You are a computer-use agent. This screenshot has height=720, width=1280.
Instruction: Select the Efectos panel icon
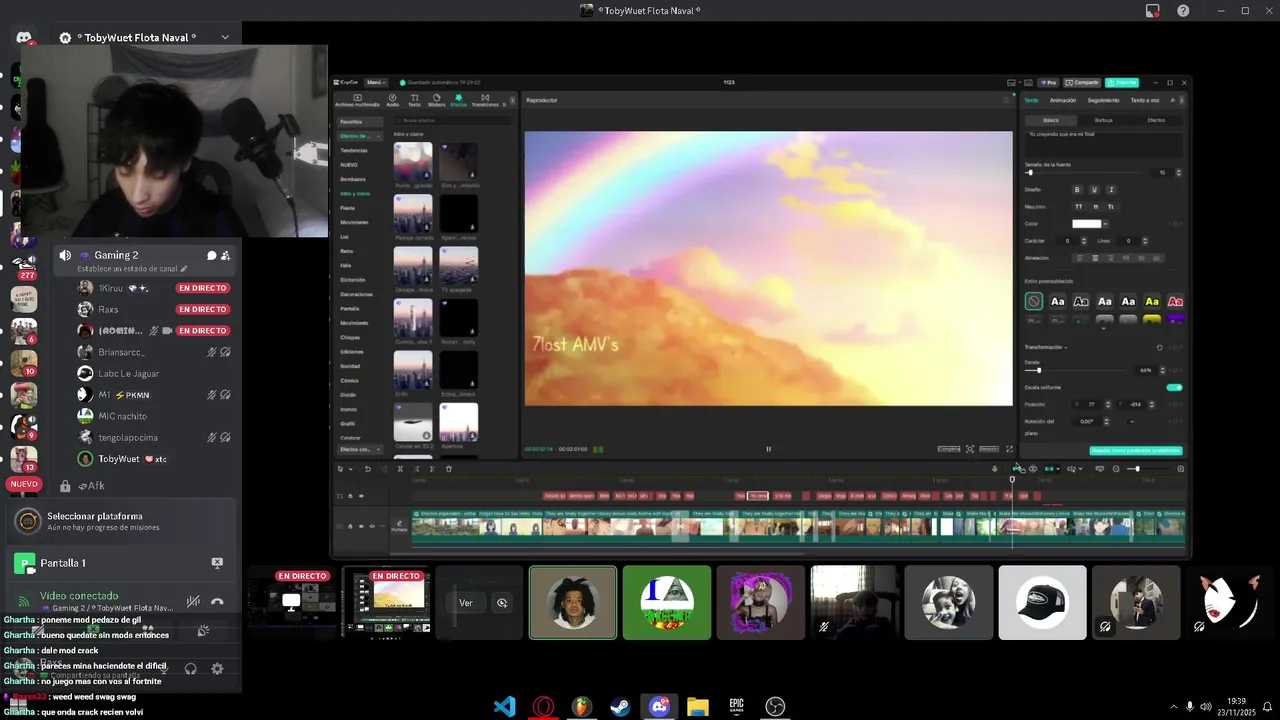coord(459,100)
